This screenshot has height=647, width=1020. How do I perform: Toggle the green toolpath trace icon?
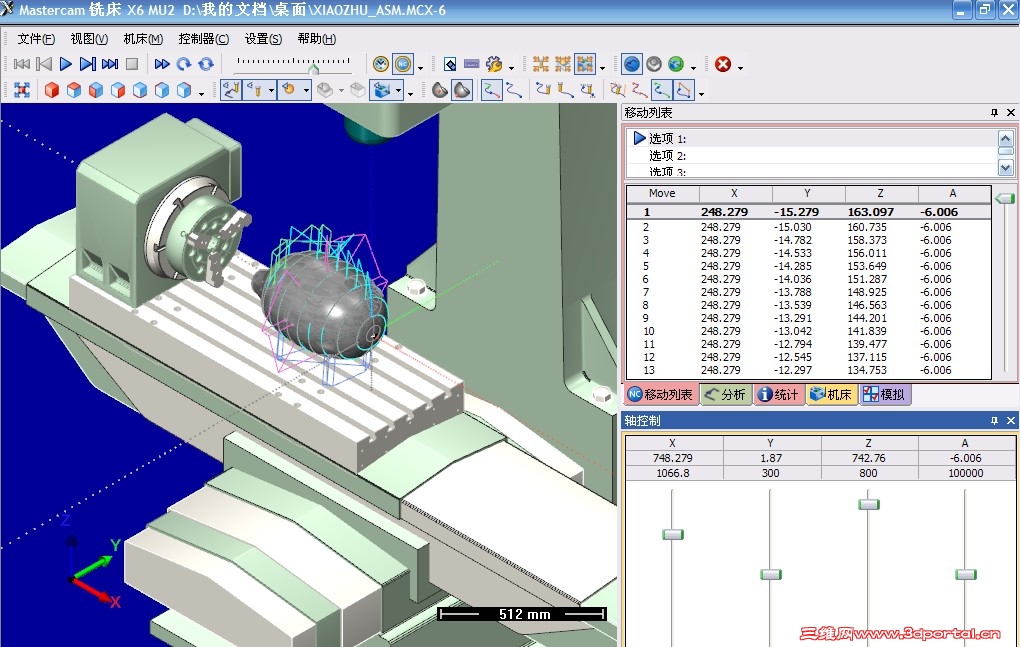[x=491, y=90]
